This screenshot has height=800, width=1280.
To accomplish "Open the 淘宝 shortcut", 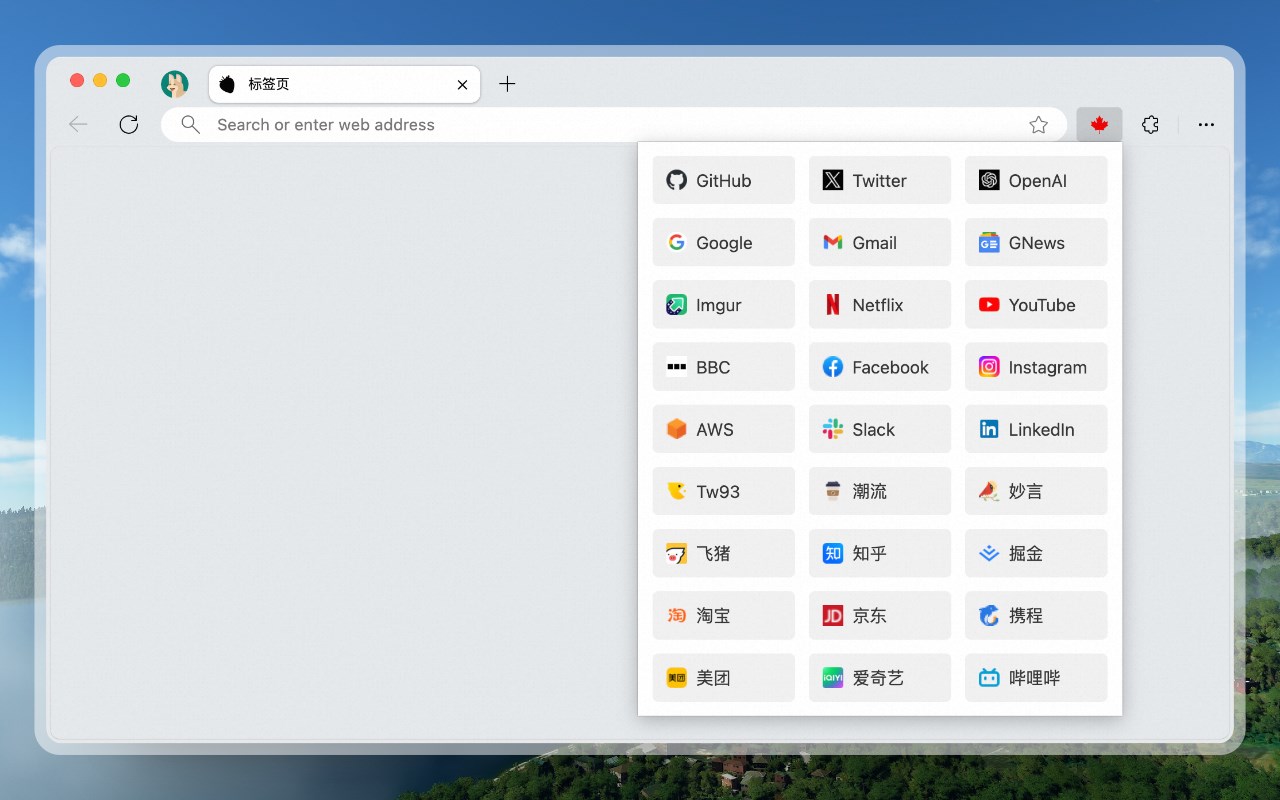I will (x=724, y=616).
